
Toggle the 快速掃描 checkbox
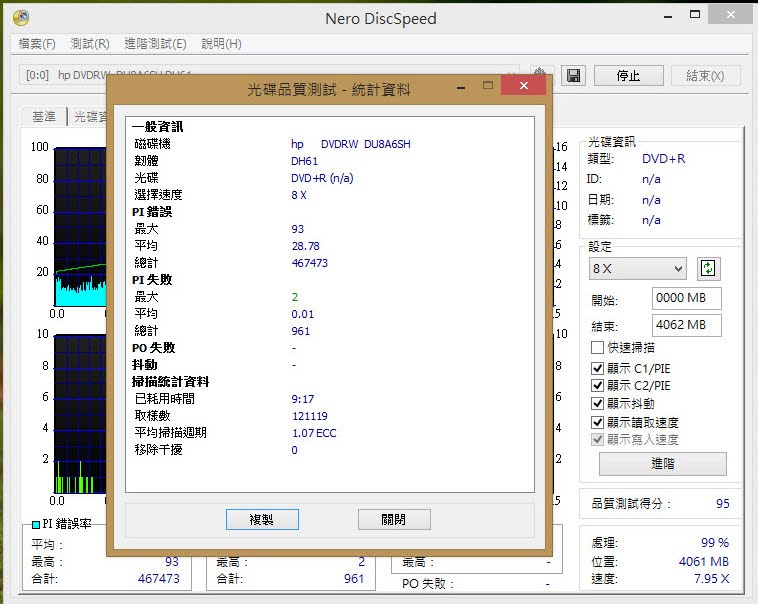click(597, 347)
